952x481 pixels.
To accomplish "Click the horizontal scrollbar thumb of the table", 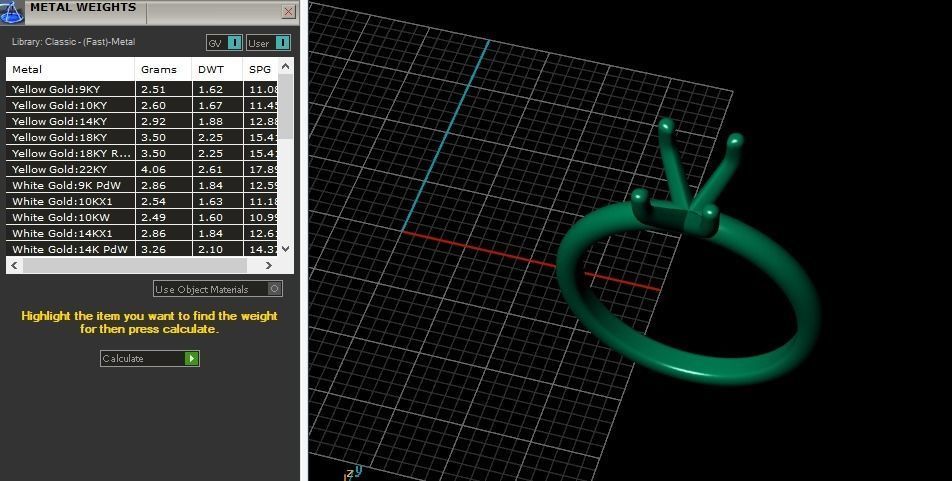I will (x=135, y=265).
